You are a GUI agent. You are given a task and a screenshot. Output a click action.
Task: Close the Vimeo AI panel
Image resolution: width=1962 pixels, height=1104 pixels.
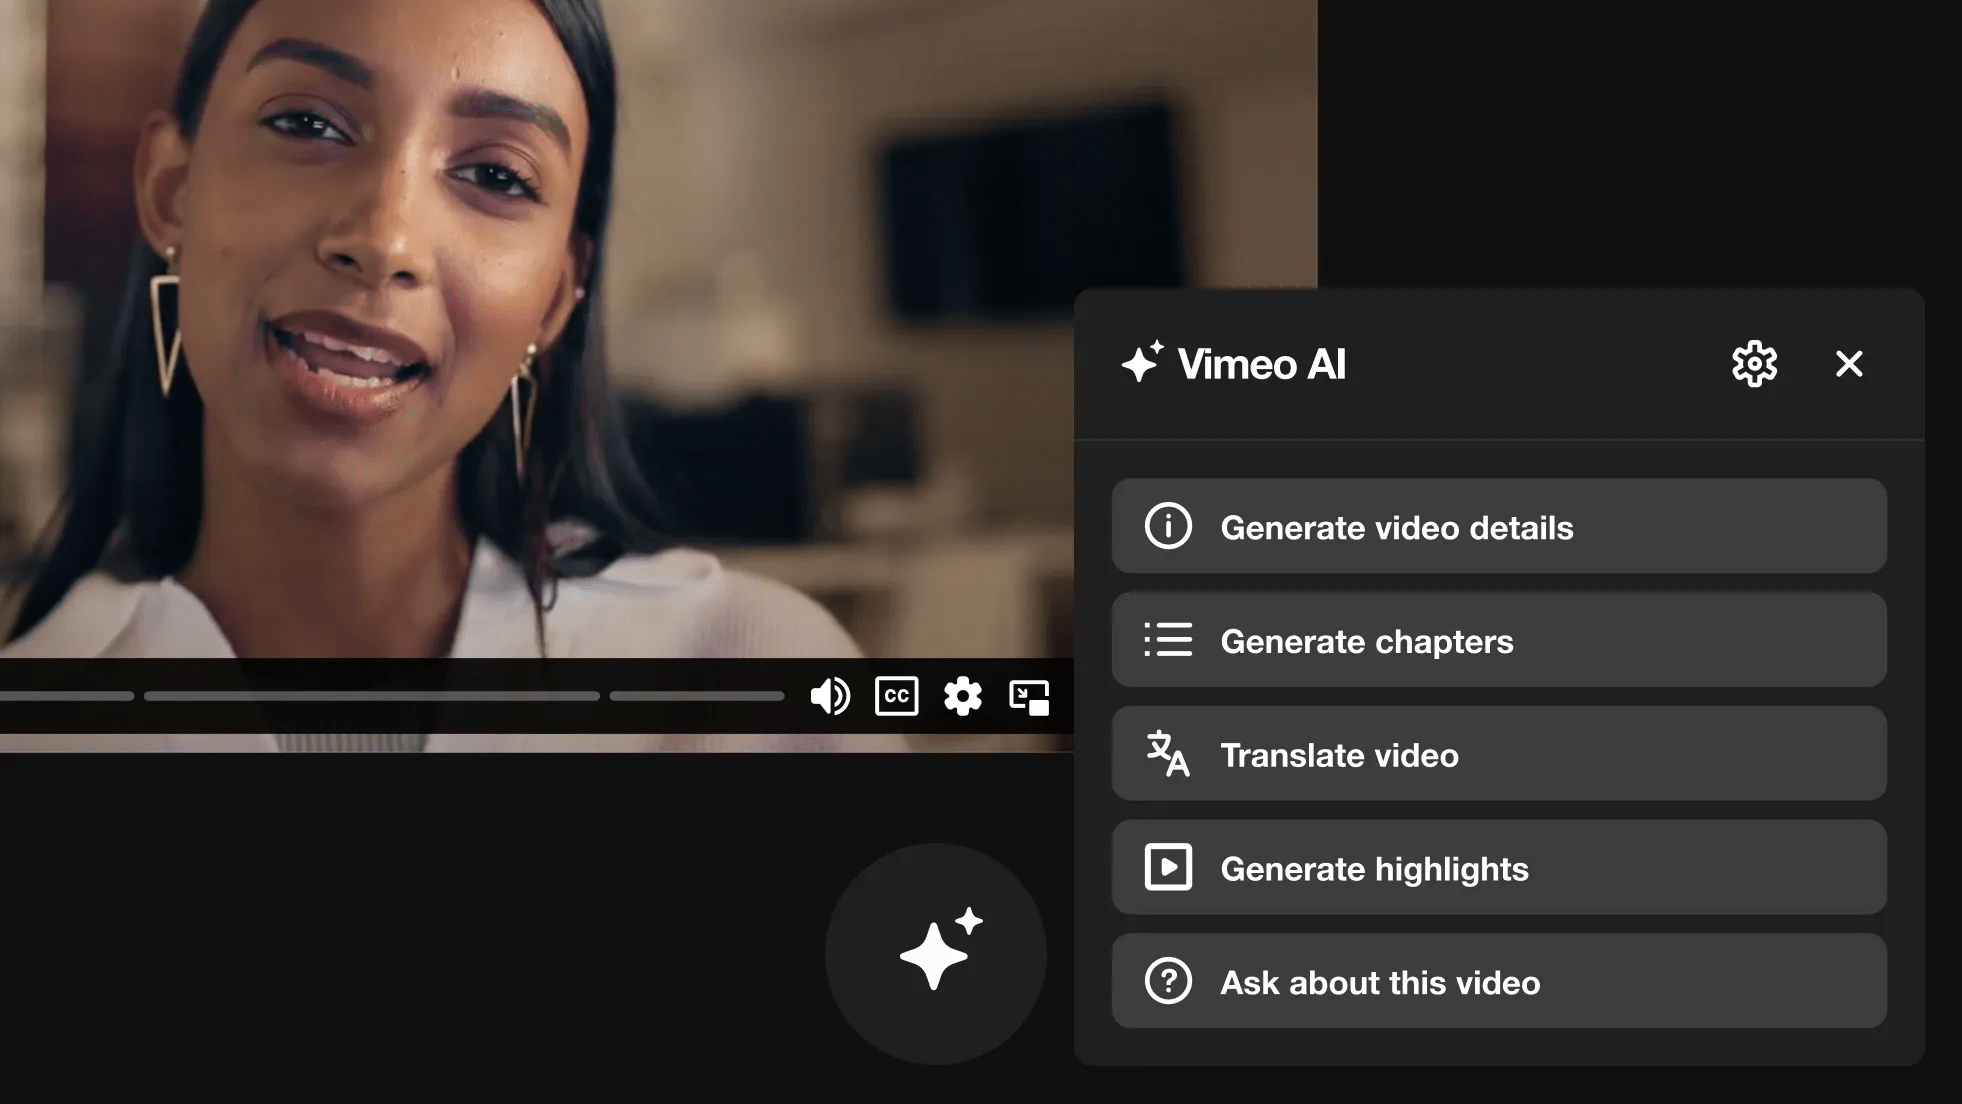[x=1849, y=364]
